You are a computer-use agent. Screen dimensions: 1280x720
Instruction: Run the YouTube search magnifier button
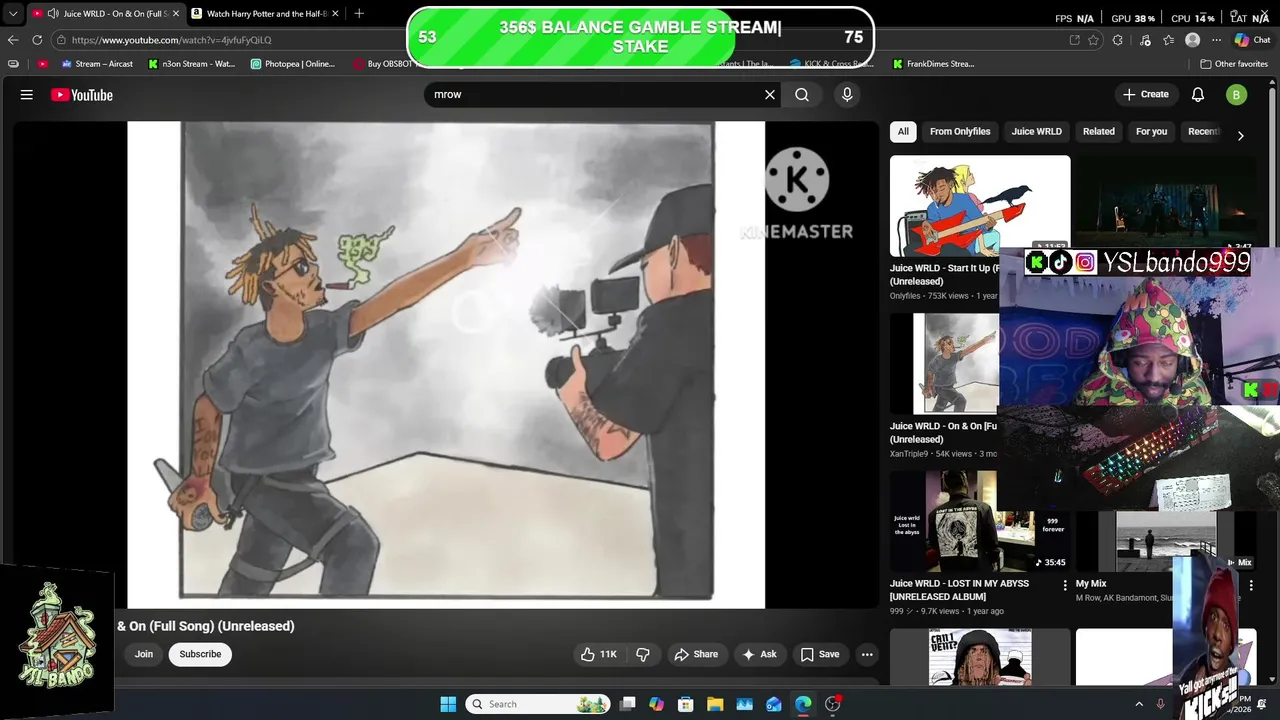pyautogui.click(x=802, y=94)
